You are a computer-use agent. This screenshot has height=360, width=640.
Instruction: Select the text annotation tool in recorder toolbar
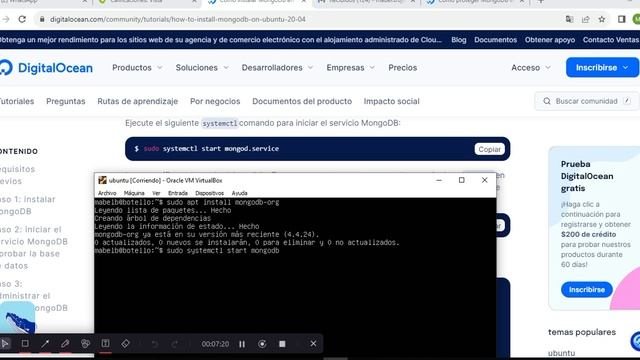coord(105,344)
